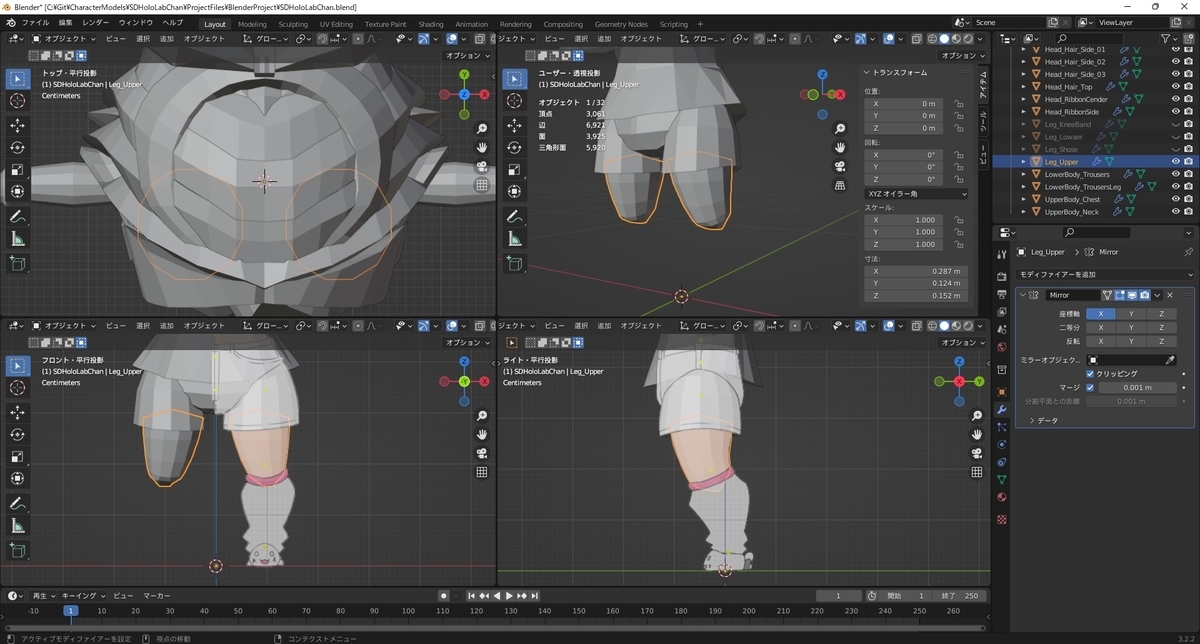Open the XYZ オイラー角 rotation mode dropdown
1200x644 pixels.
click(916, 194)
